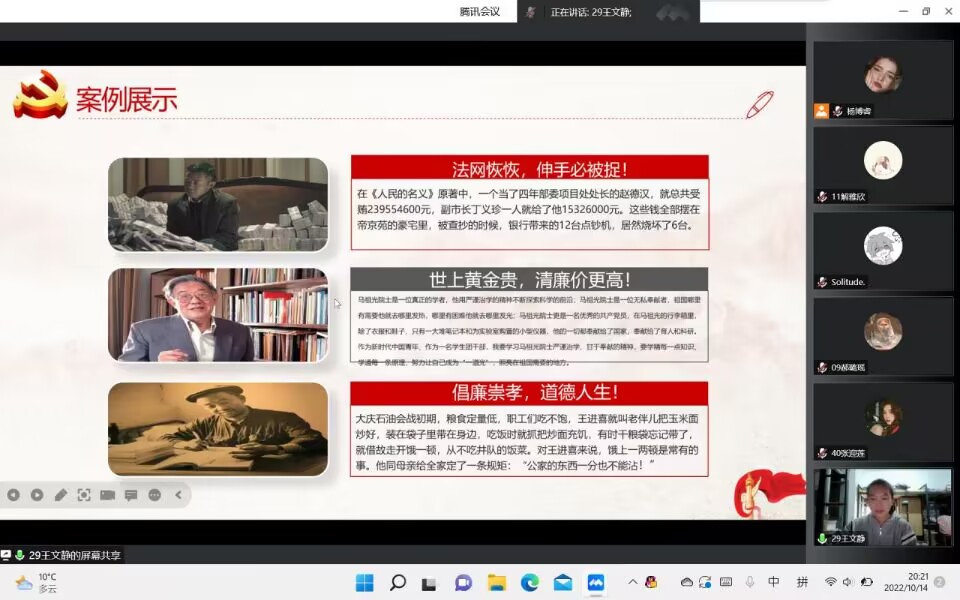Select 杨博睿 participant video tile
Screen dimensions: 960x600
point(882,79)
